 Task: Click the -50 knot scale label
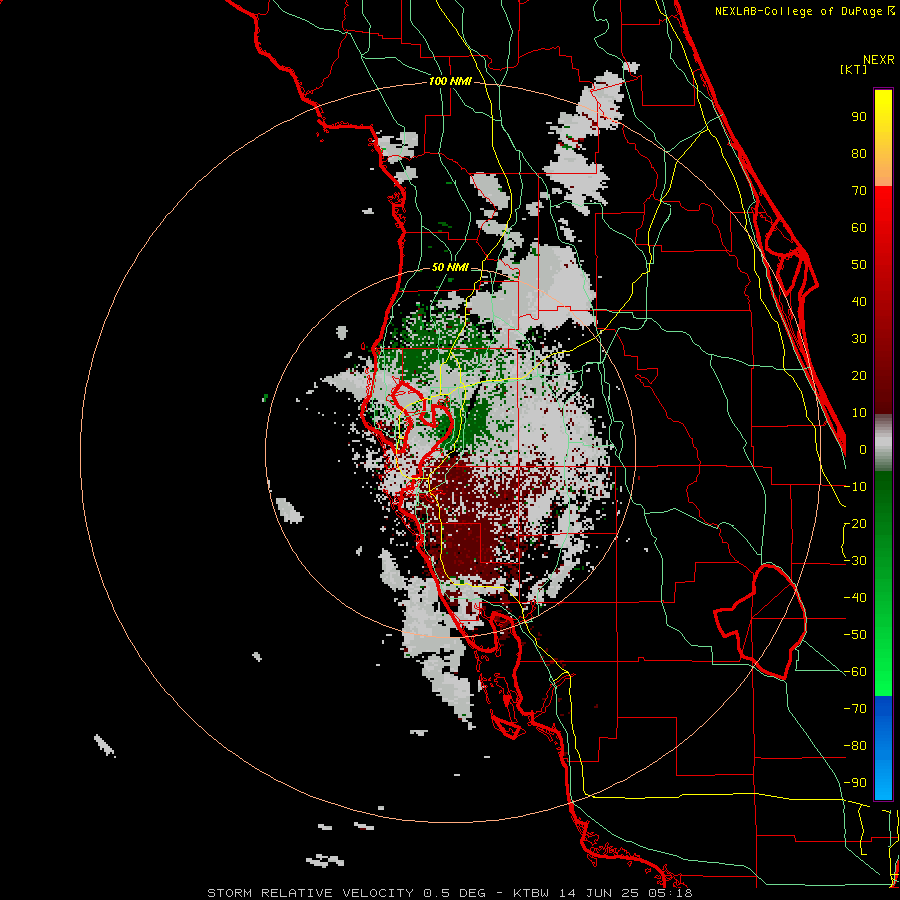pos(856,635)
